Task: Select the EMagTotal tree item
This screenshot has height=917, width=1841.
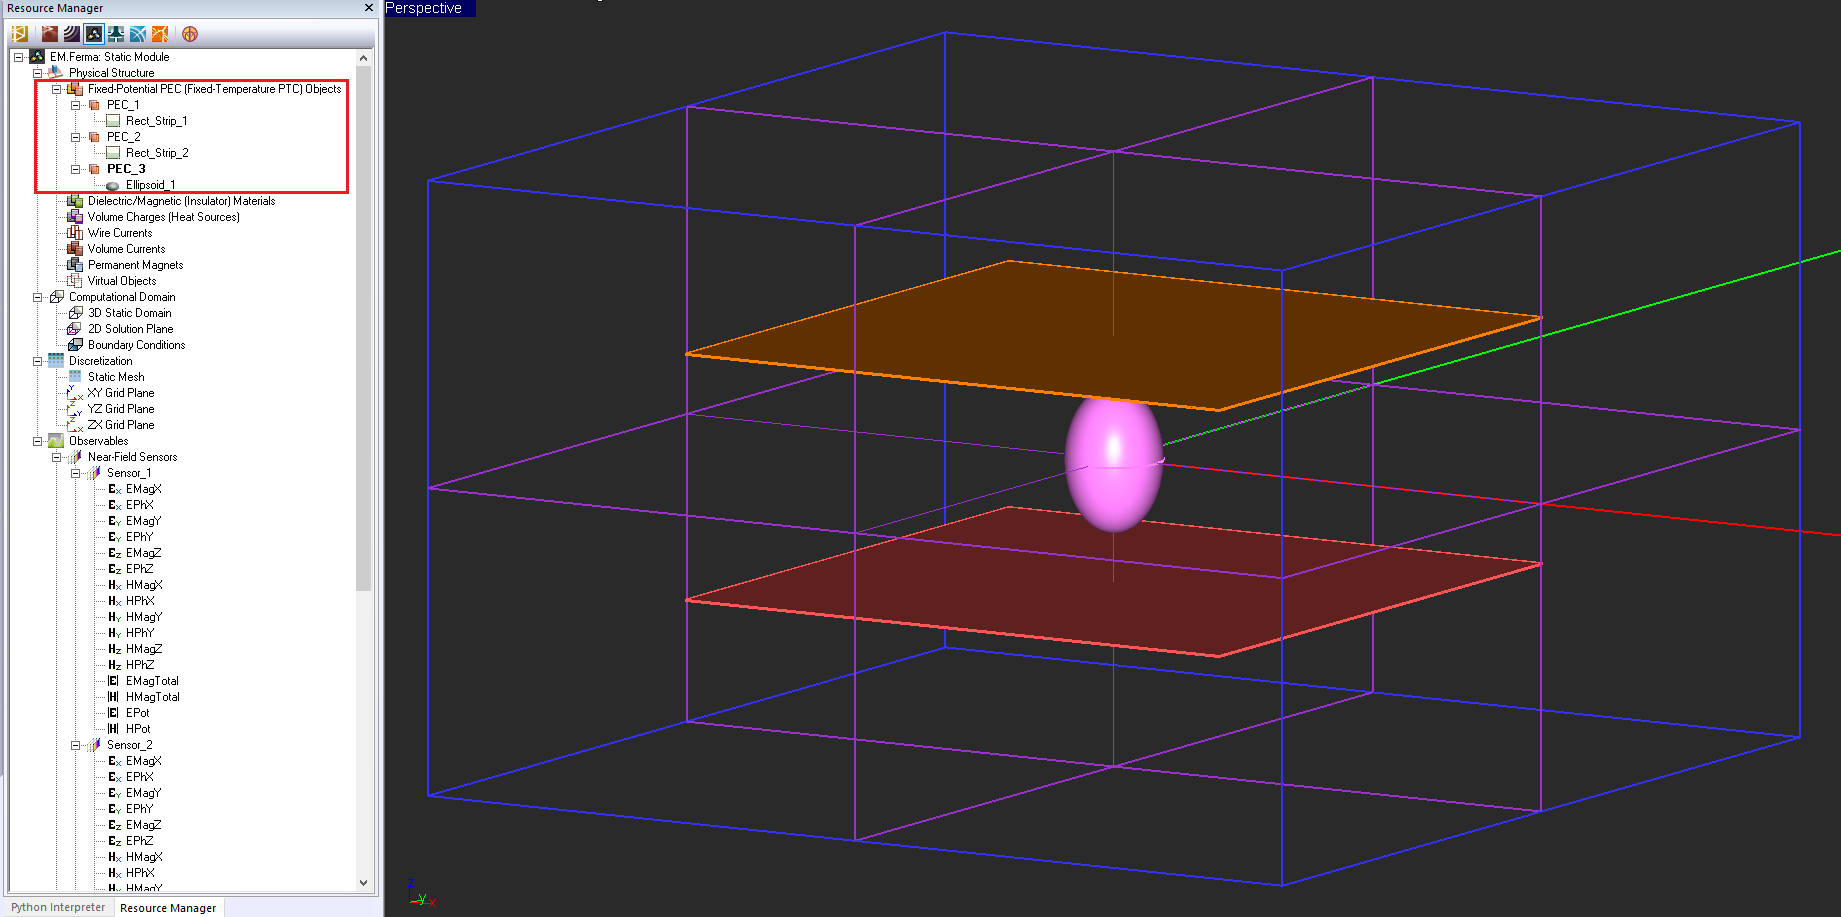Action: pyautogui.click(x=153, y=681)
